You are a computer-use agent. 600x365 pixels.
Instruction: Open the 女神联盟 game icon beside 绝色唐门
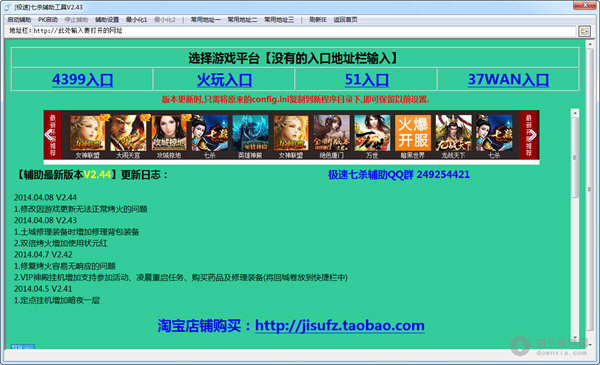[x=291, y=134]
